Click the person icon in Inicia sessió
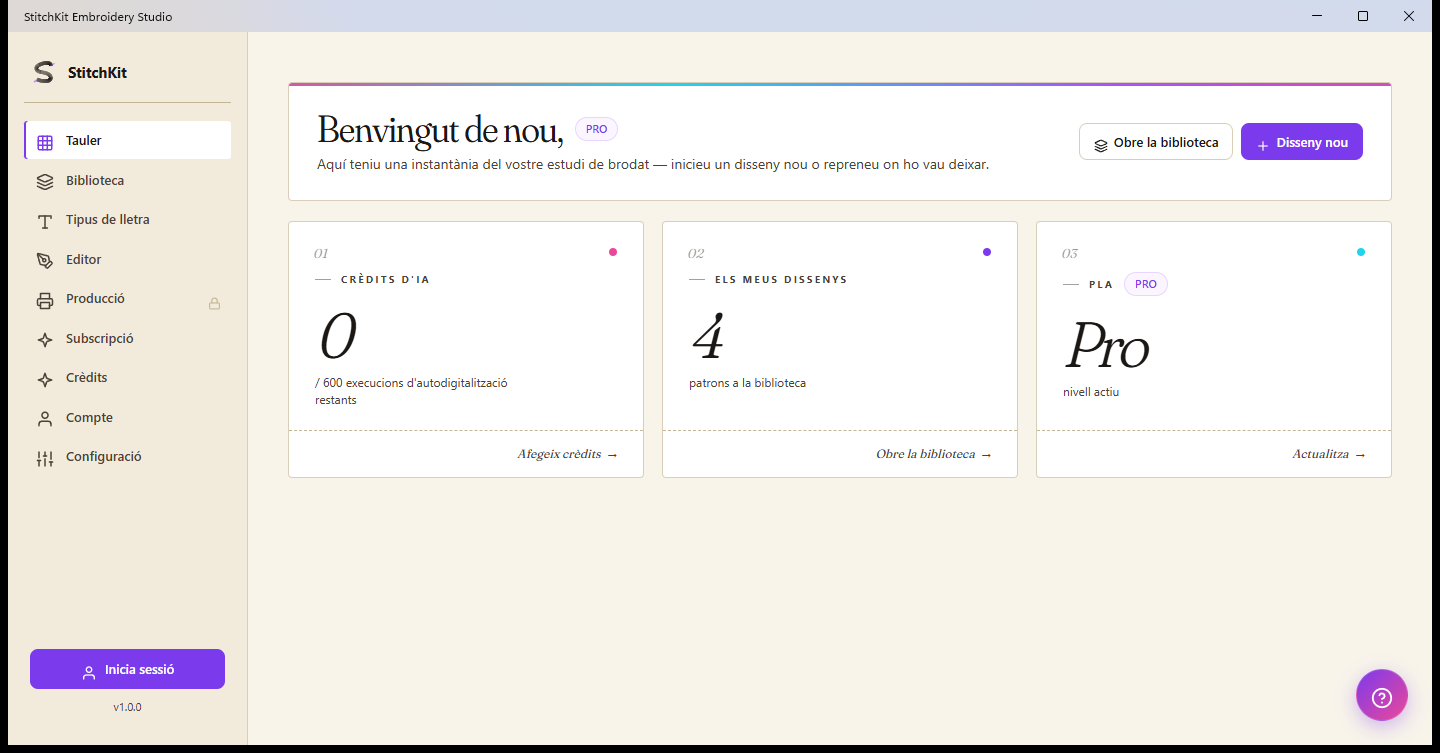 tap(89, 672)
